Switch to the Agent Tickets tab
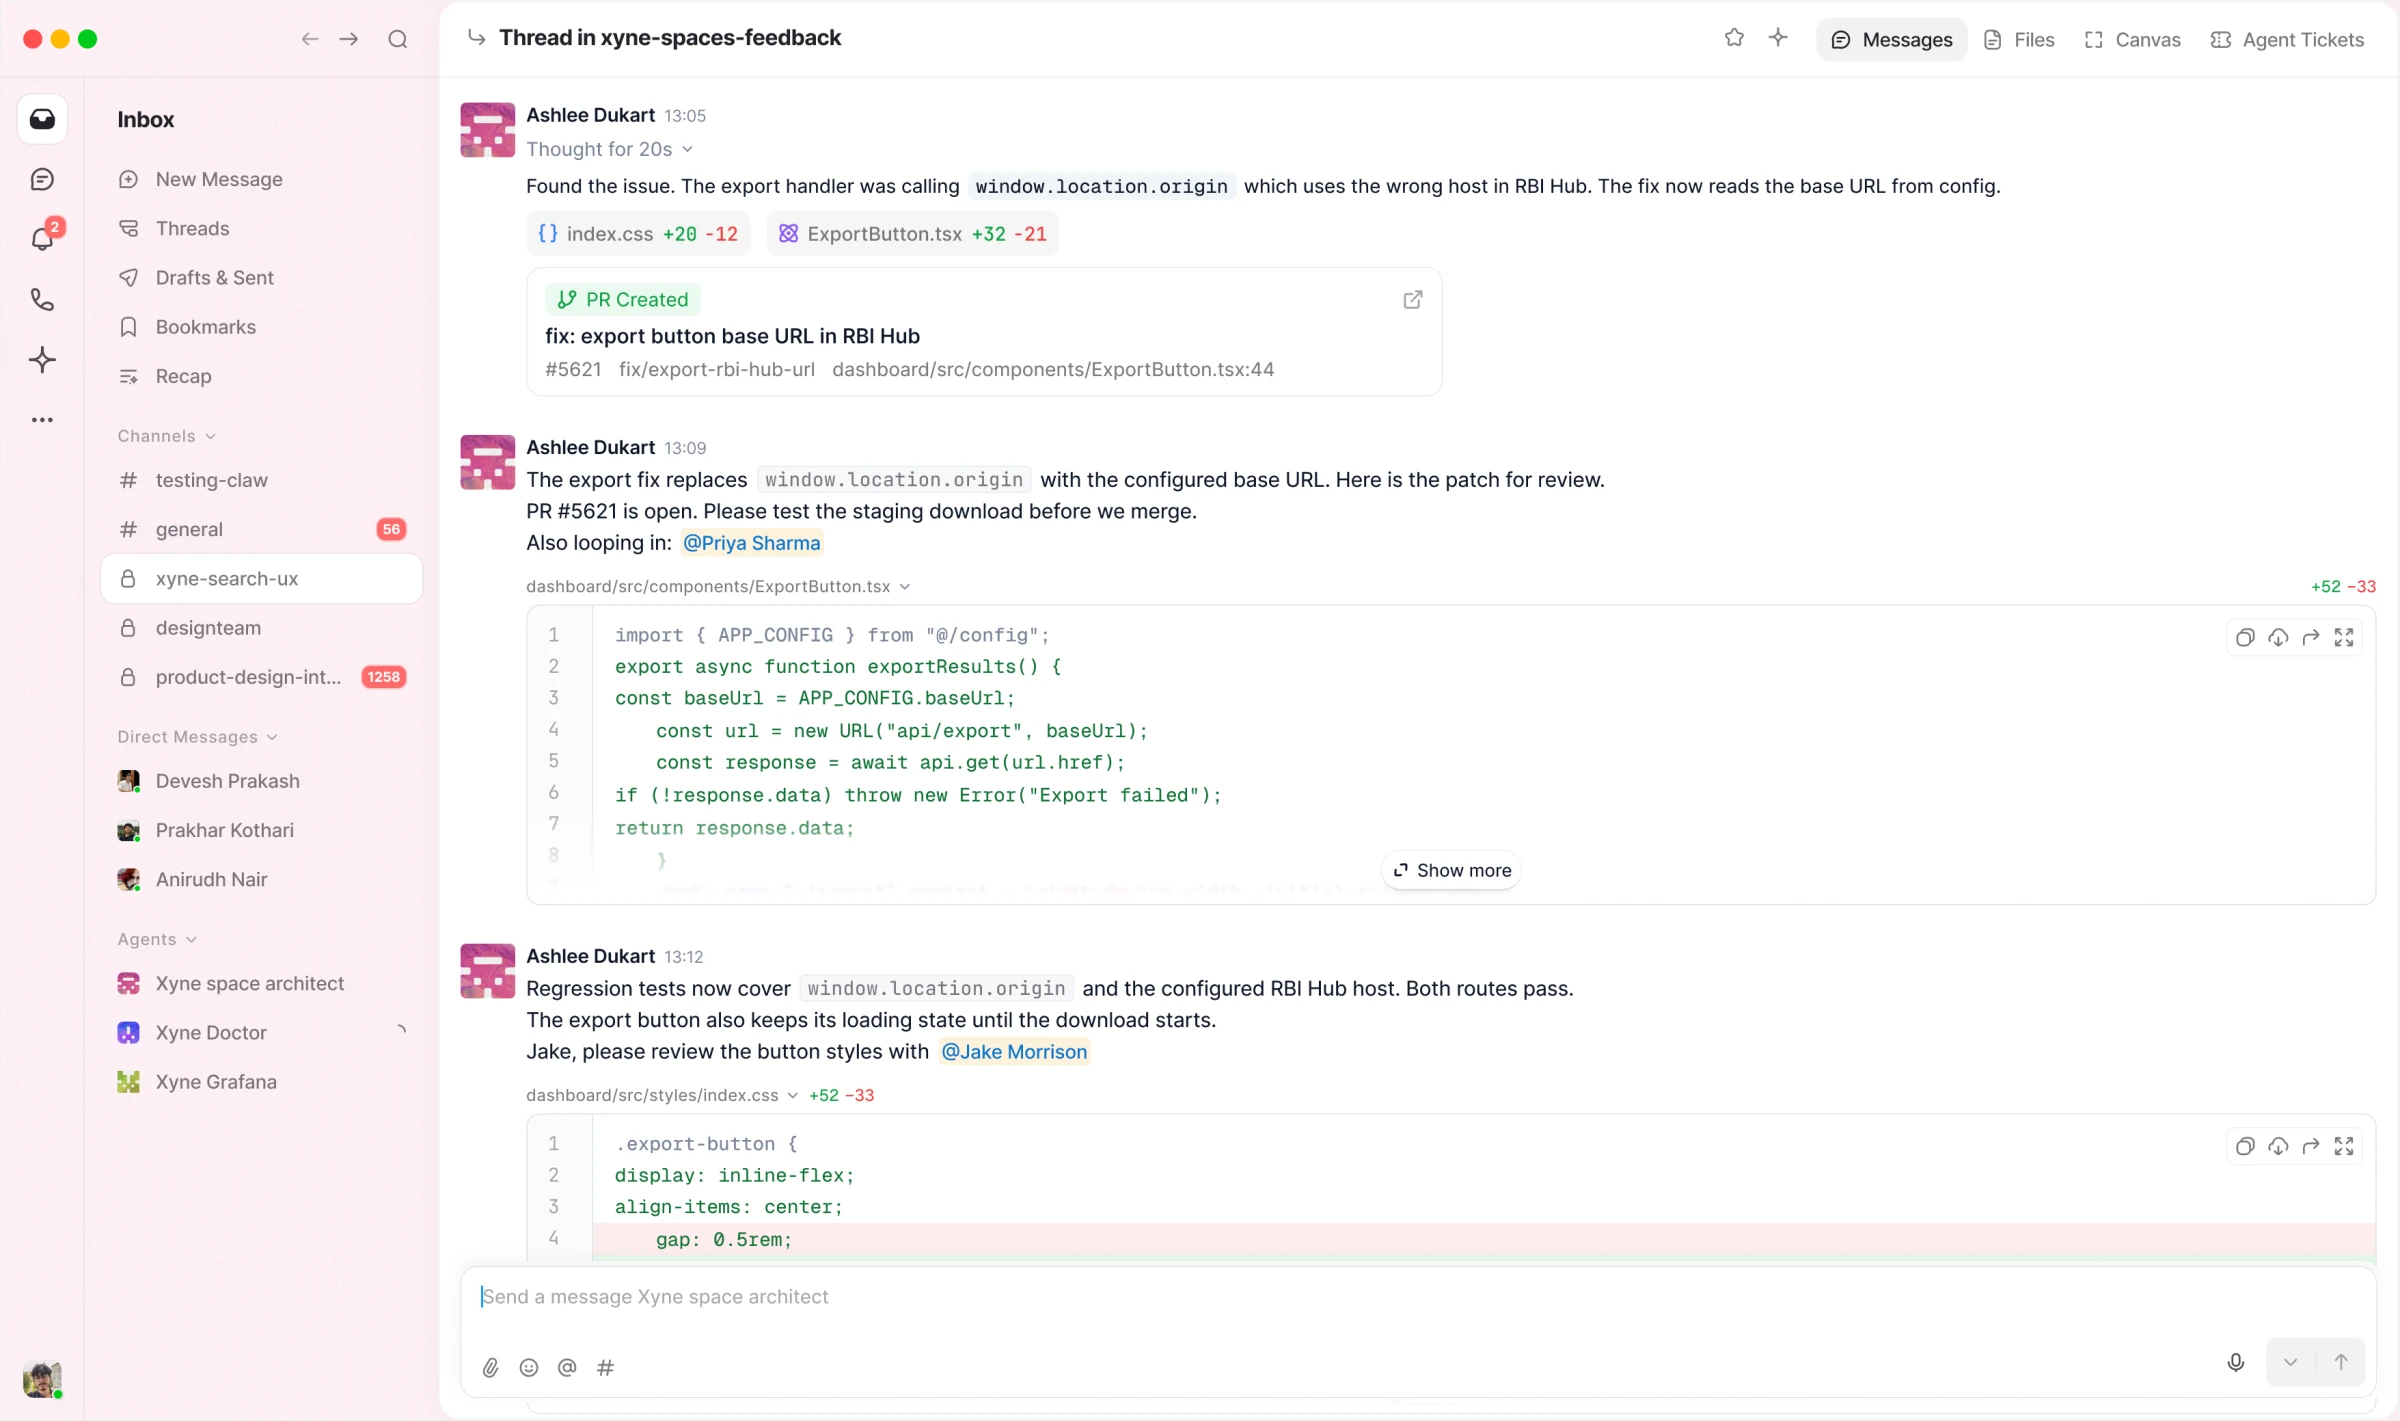This screenshot has width=2400, height=1421. (x=2287, y=39)
